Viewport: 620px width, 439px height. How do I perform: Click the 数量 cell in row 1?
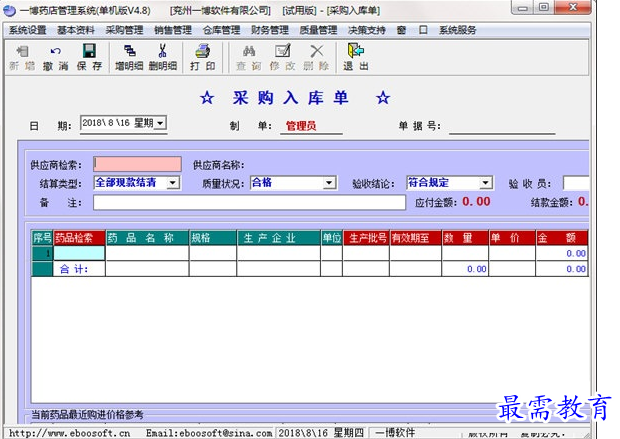465,253
